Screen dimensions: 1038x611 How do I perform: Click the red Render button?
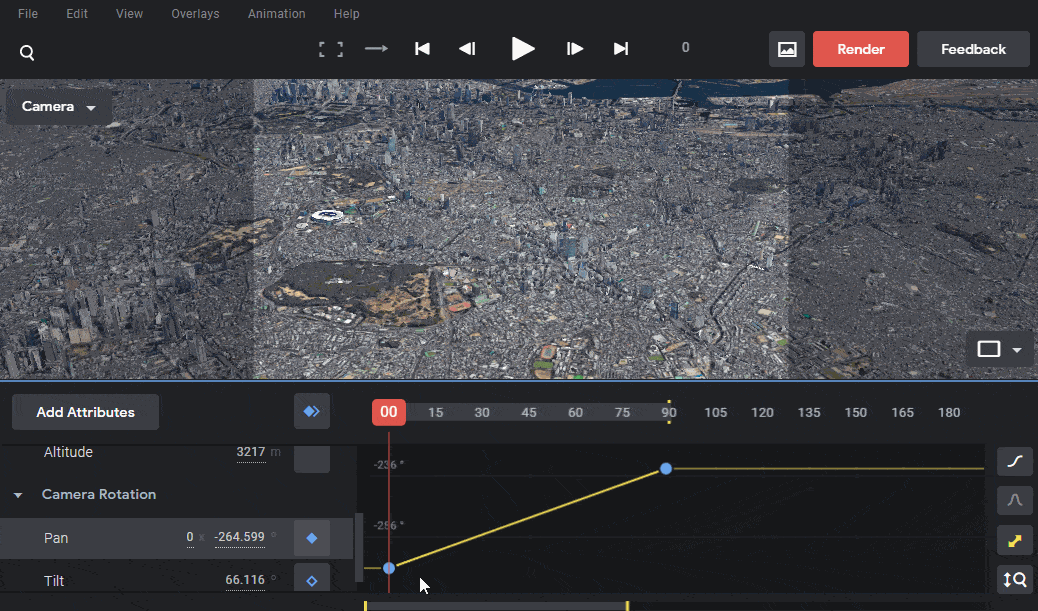[861, 49]
